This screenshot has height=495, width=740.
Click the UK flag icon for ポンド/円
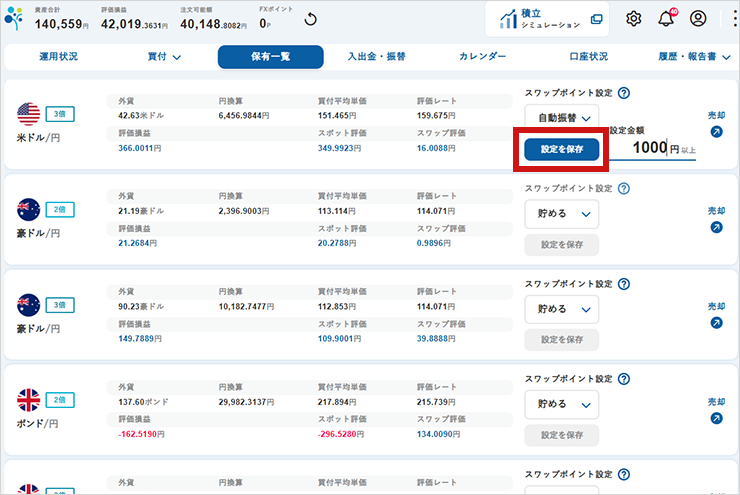28,400
